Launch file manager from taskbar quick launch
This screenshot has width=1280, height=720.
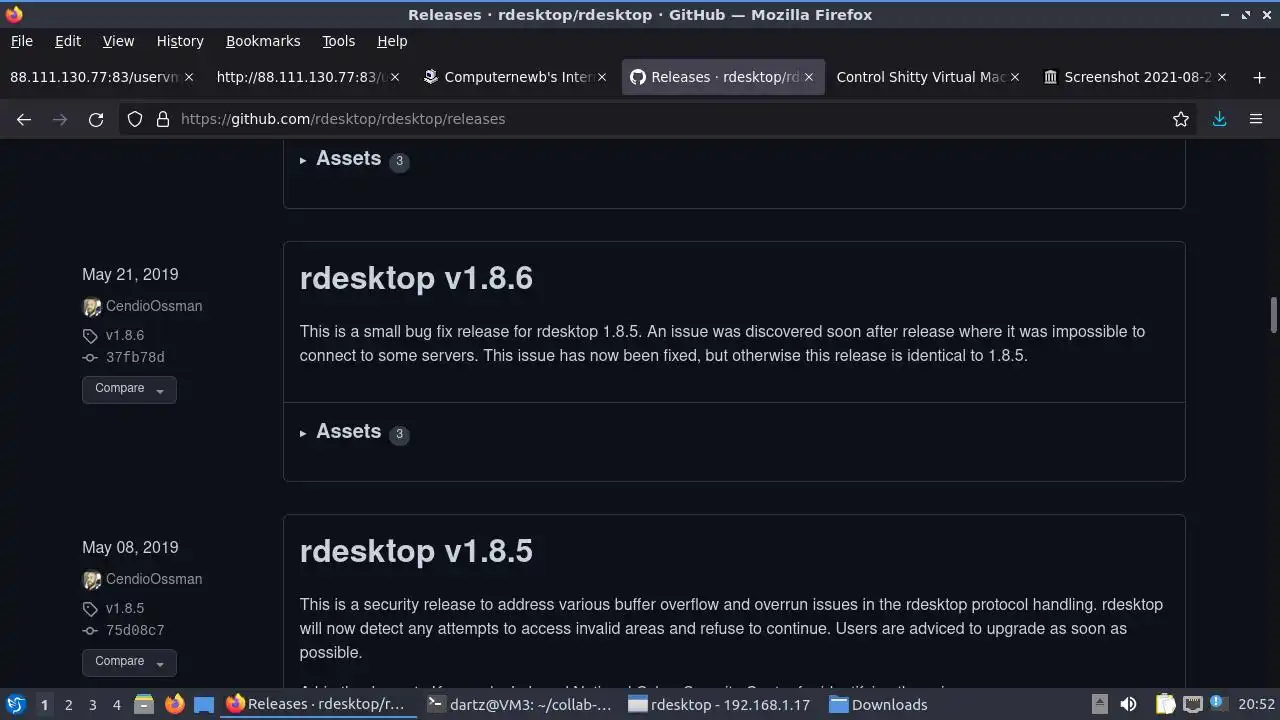pos(143,704)
